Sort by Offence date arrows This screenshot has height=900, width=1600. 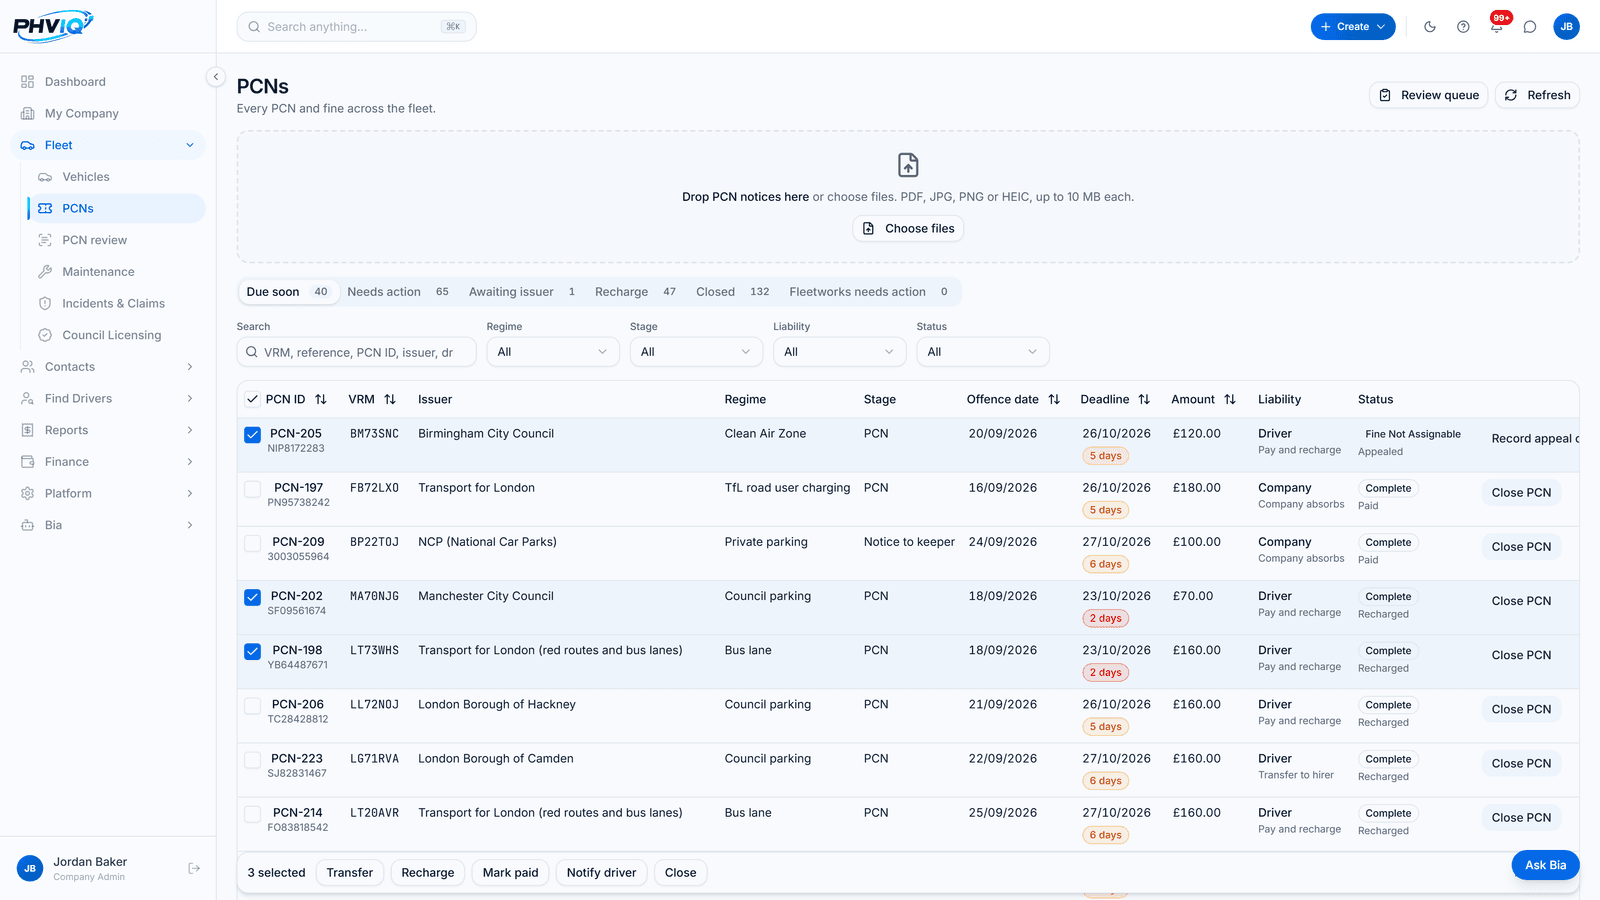click(x=1054, y=399)
